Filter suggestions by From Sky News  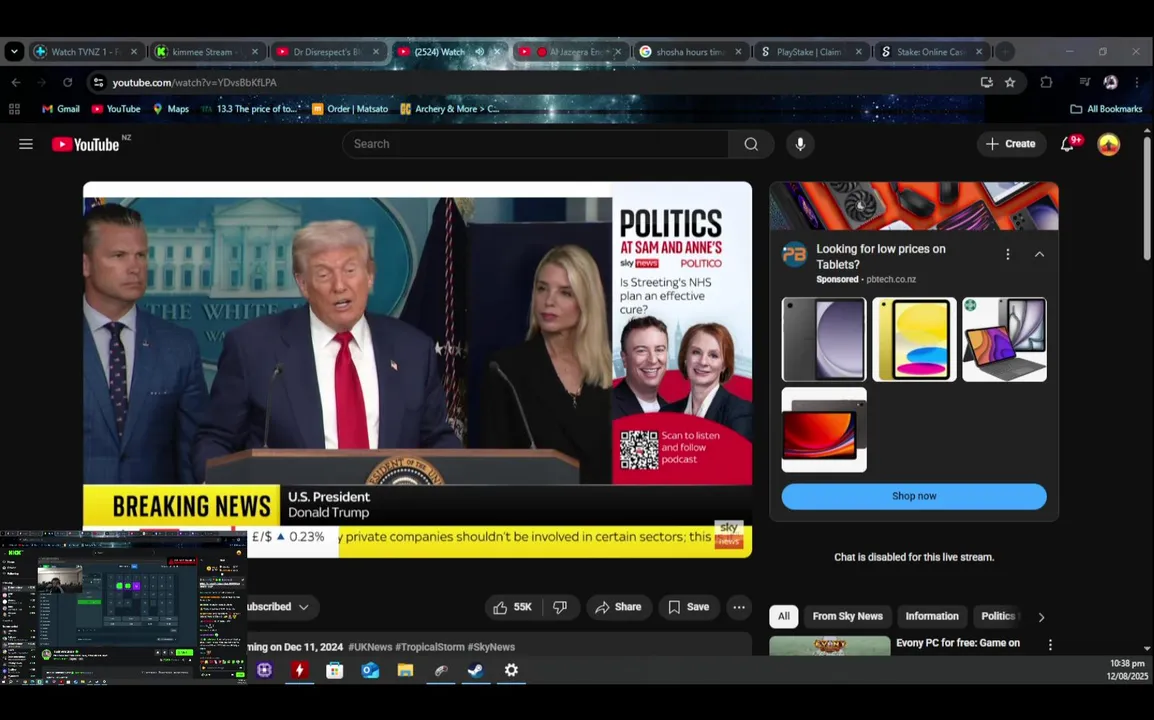pos(847,617)
